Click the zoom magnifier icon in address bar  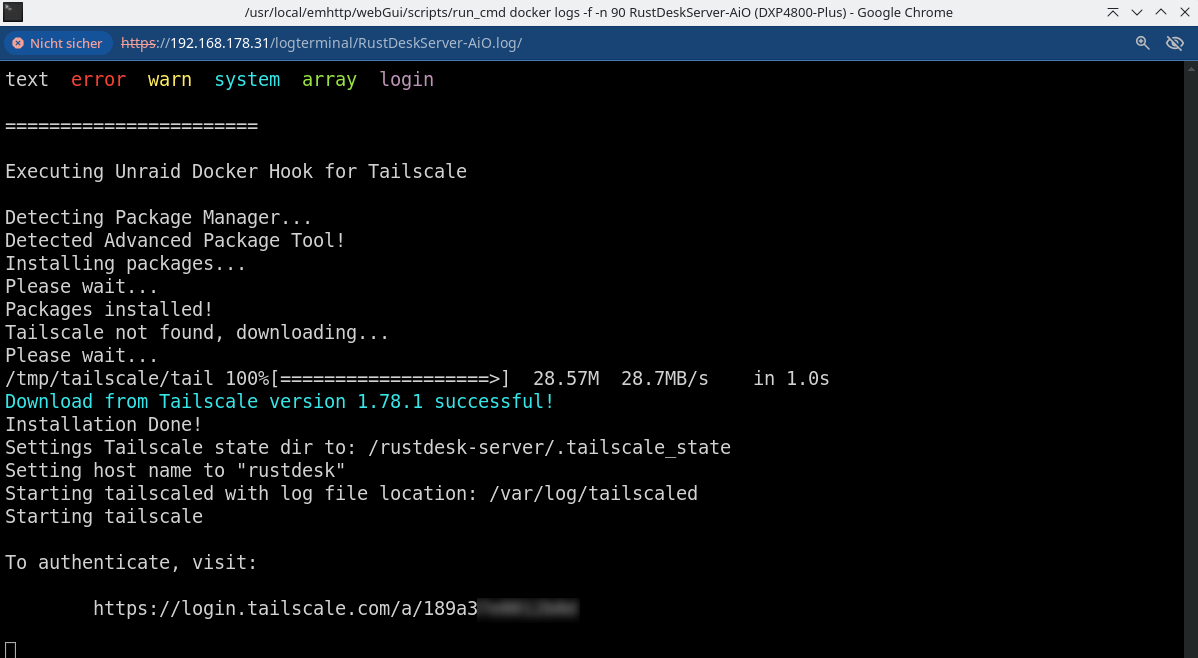1142,43
